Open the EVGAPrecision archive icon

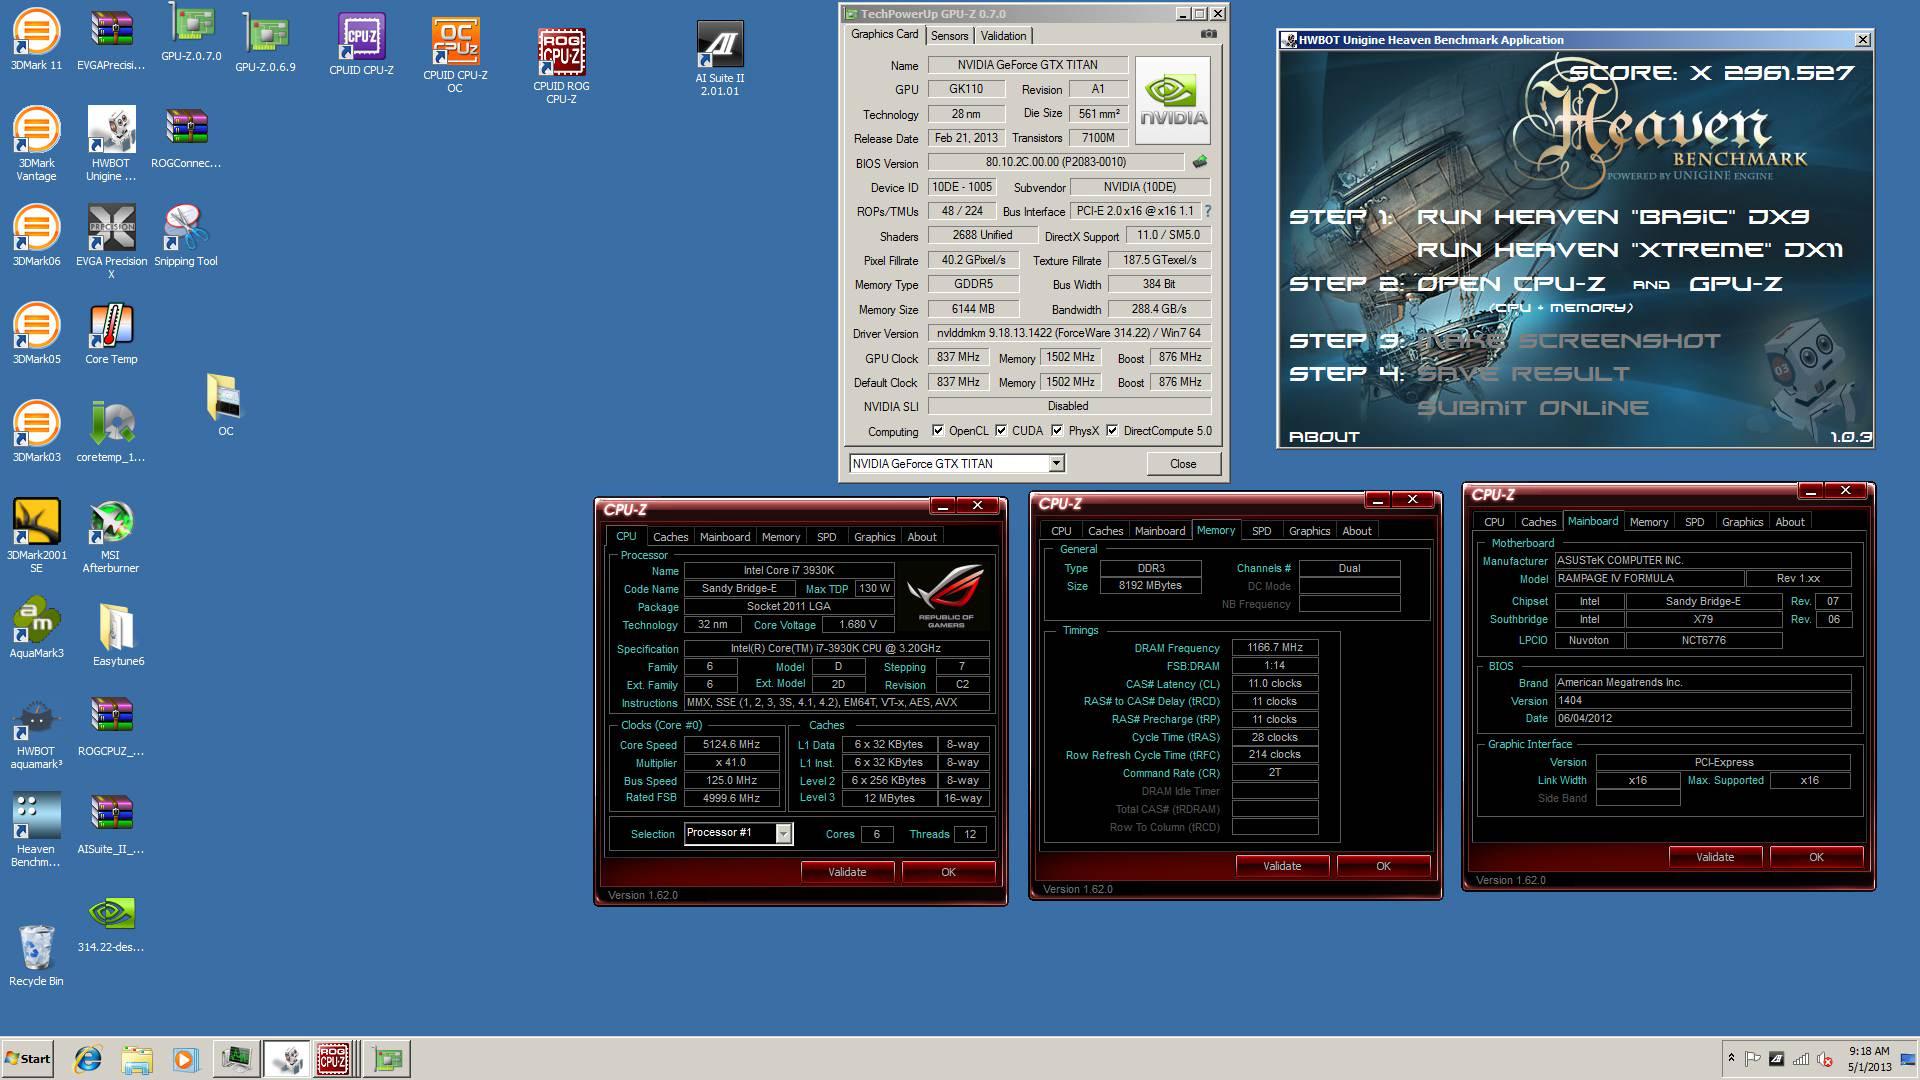coord(111,40)
